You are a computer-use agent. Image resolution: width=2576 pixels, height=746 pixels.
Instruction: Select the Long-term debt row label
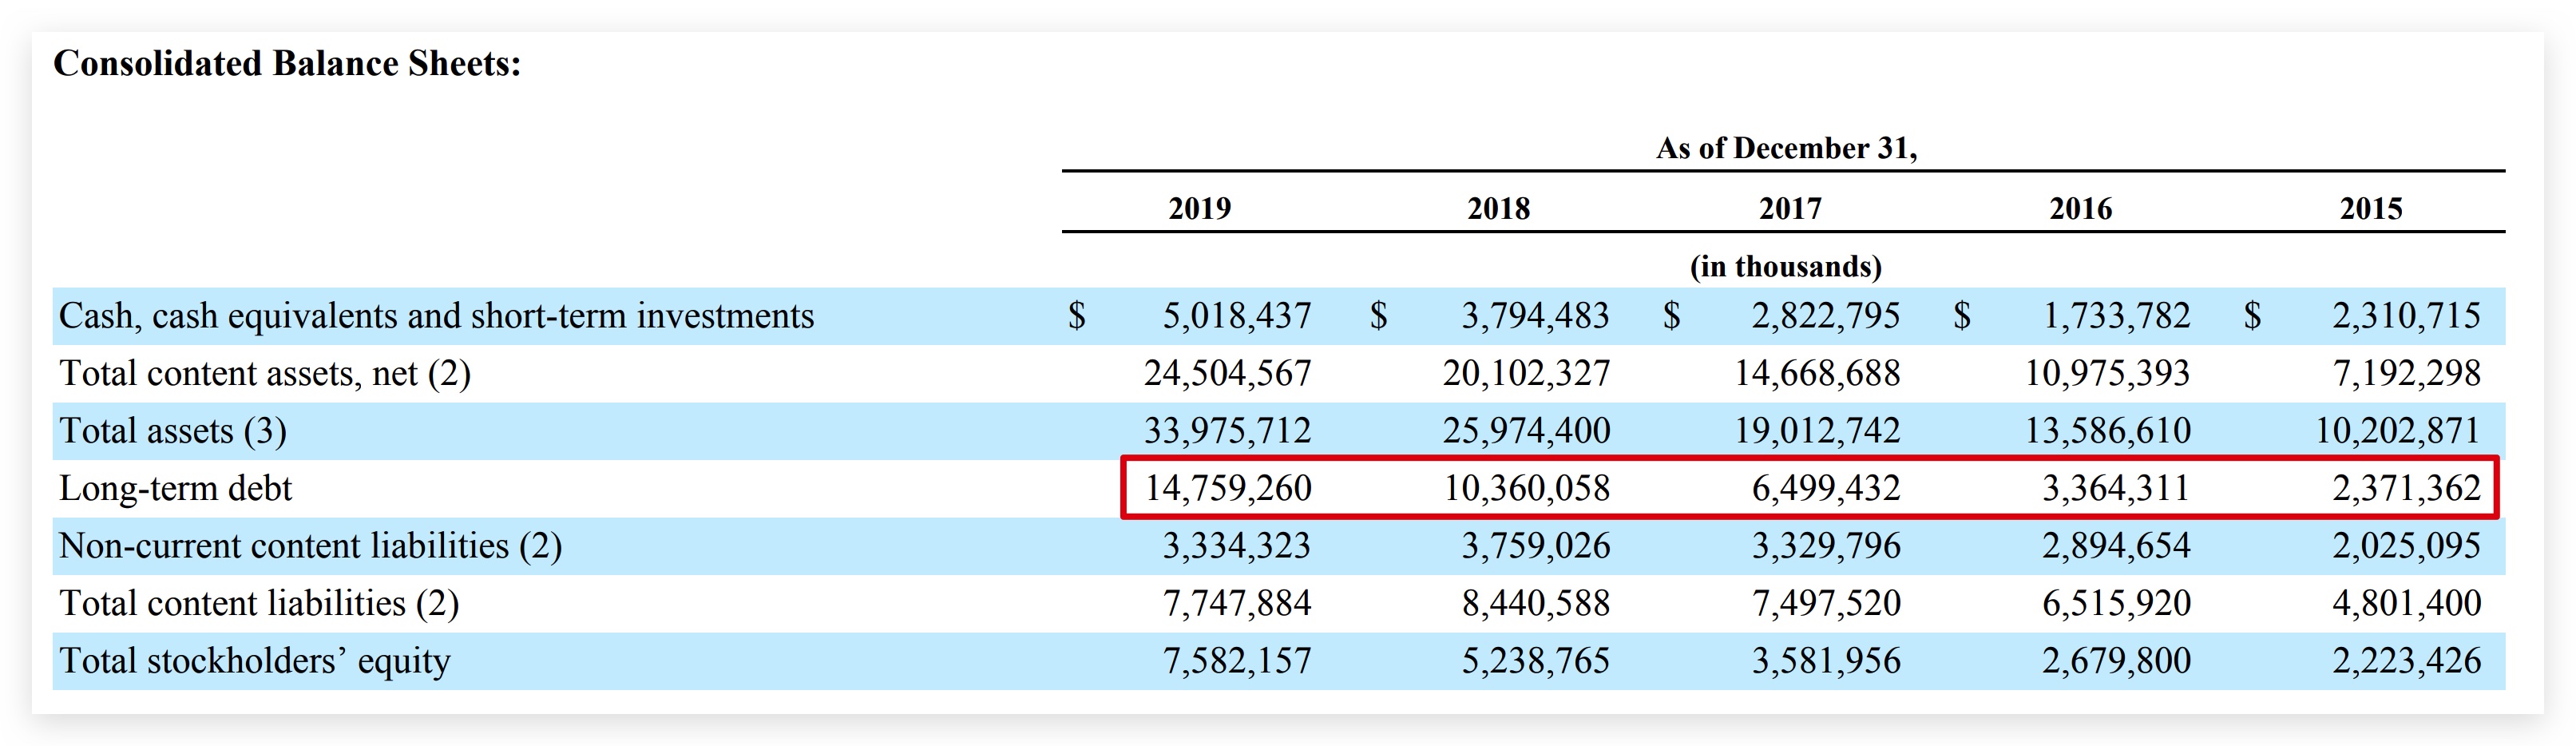coord(175,488)
